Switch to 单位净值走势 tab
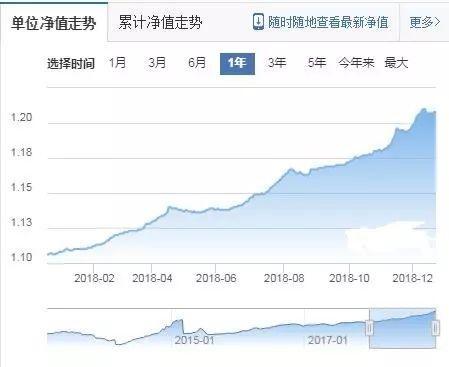Screen dimensions: 449x367 tap(54, 23)
